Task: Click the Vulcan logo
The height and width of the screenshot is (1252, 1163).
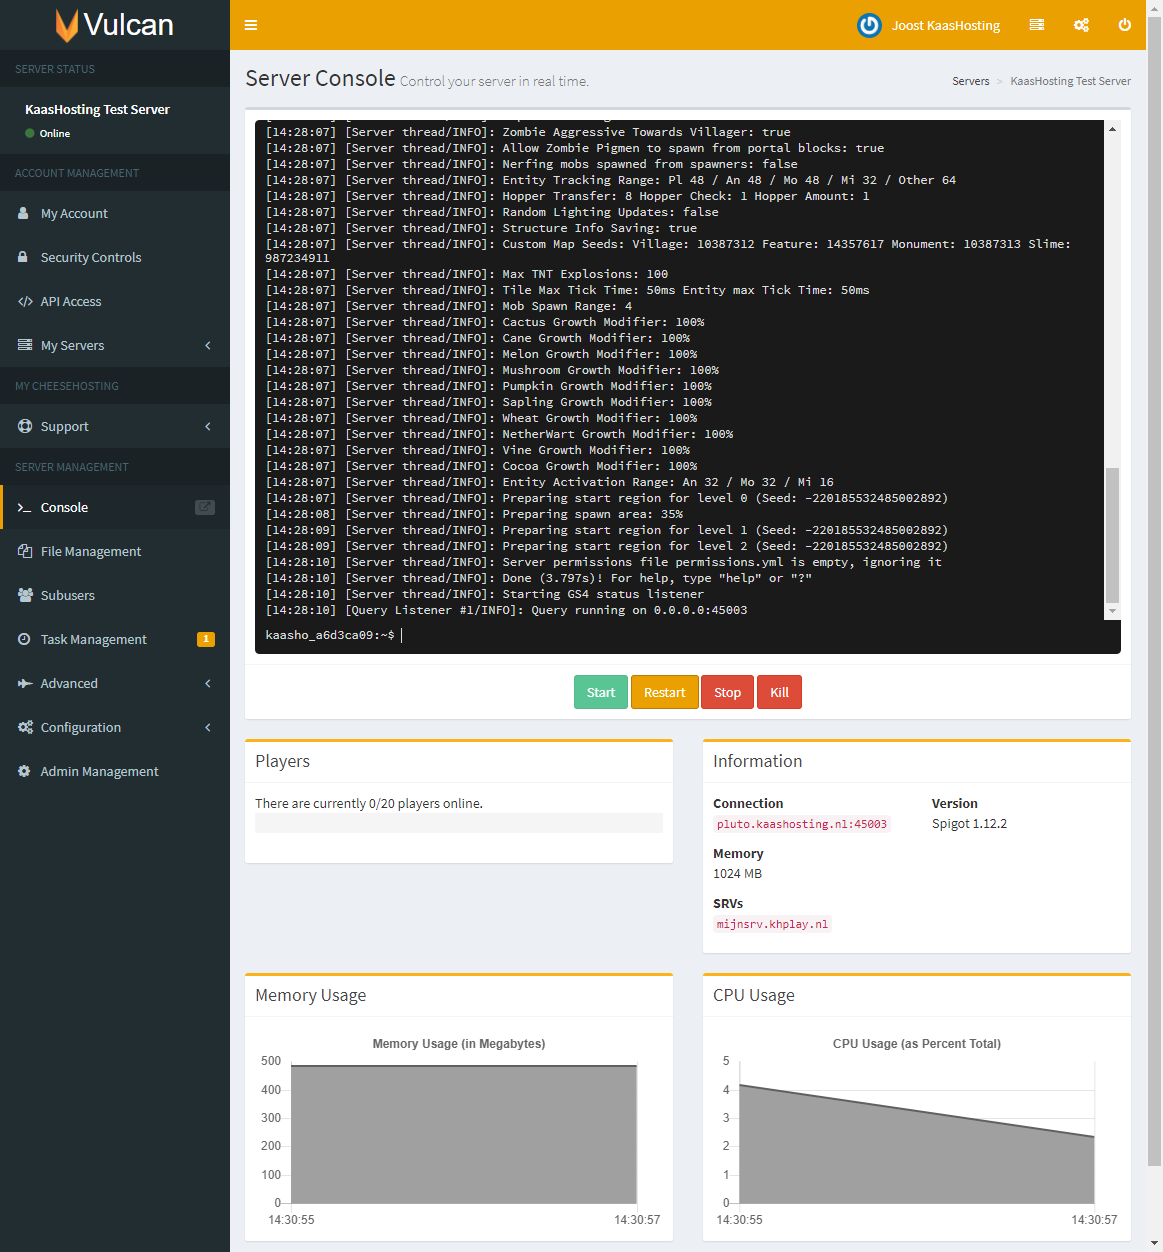Action: (114, 25)
